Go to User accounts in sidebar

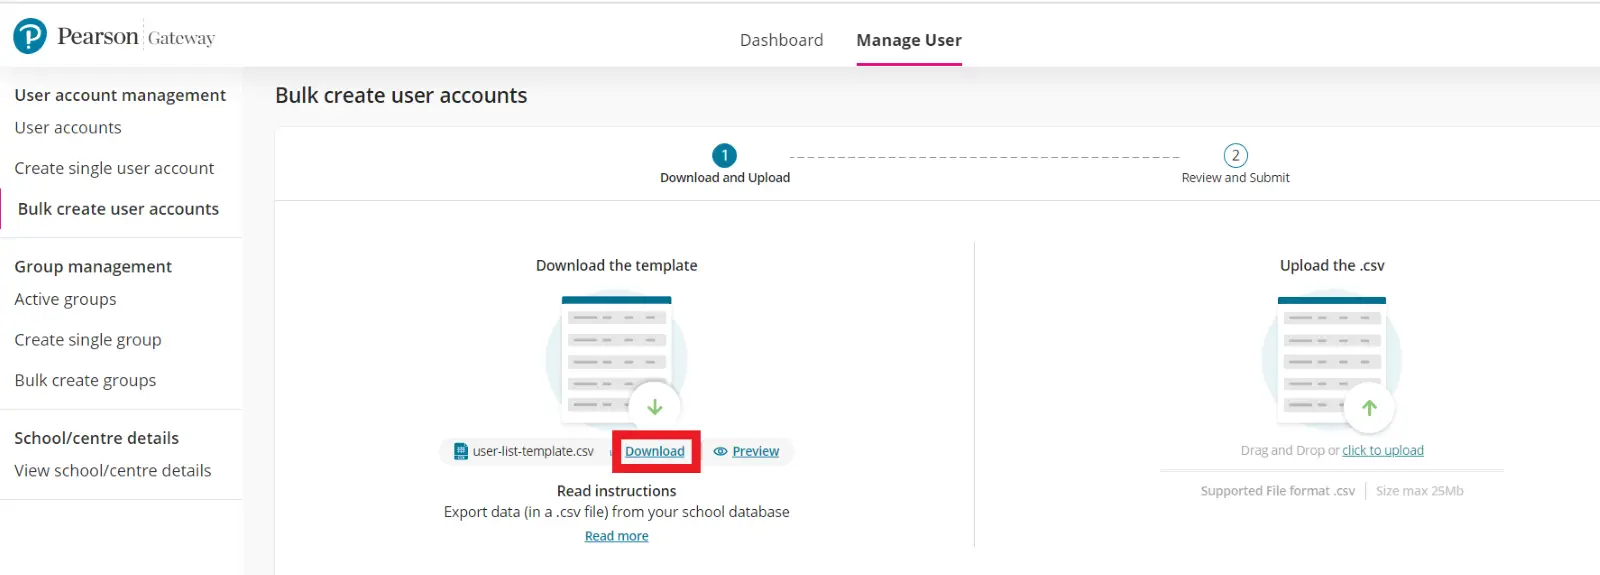(x=68, y=128)
